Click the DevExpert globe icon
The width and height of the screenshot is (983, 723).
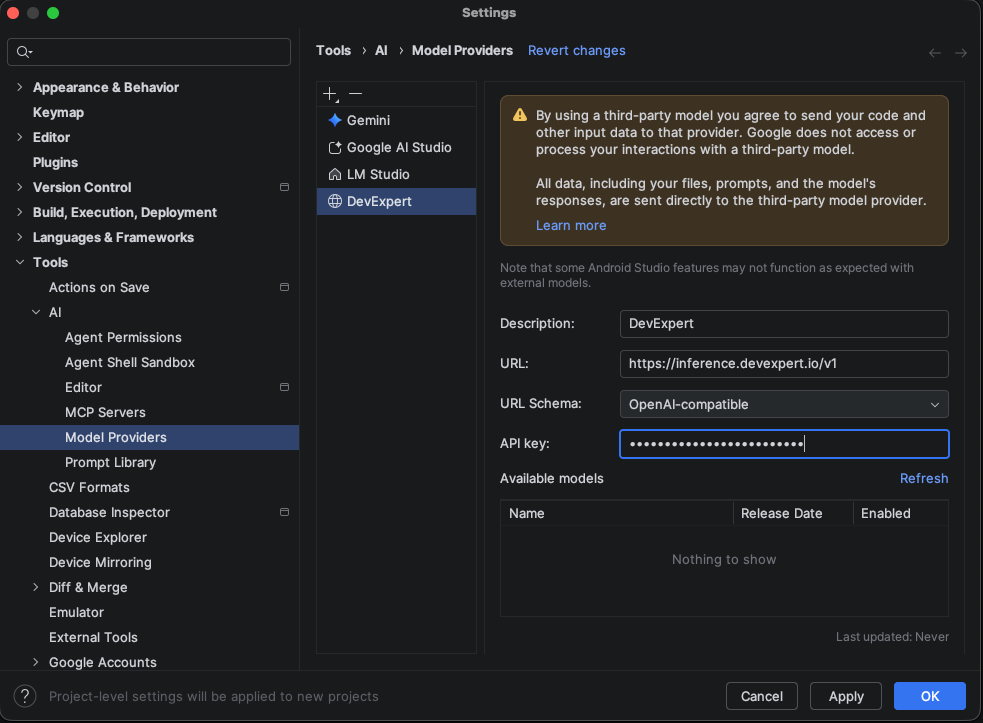[x=335, y=201]
